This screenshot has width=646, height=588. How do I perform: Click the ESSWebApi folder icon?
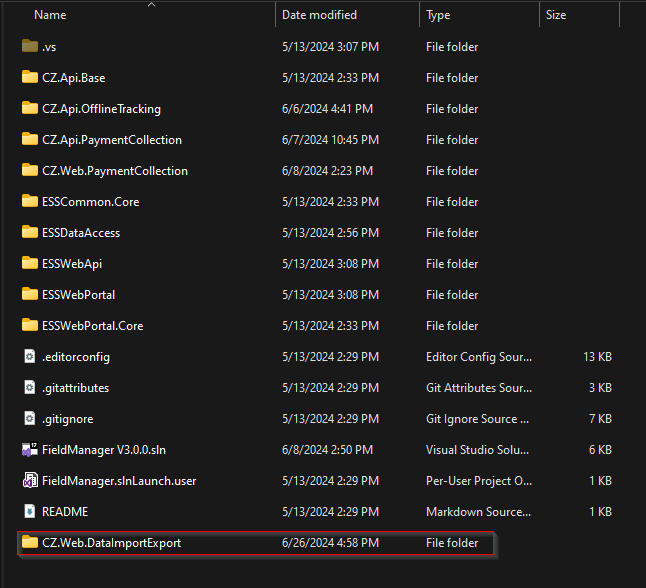pos(30,262)
